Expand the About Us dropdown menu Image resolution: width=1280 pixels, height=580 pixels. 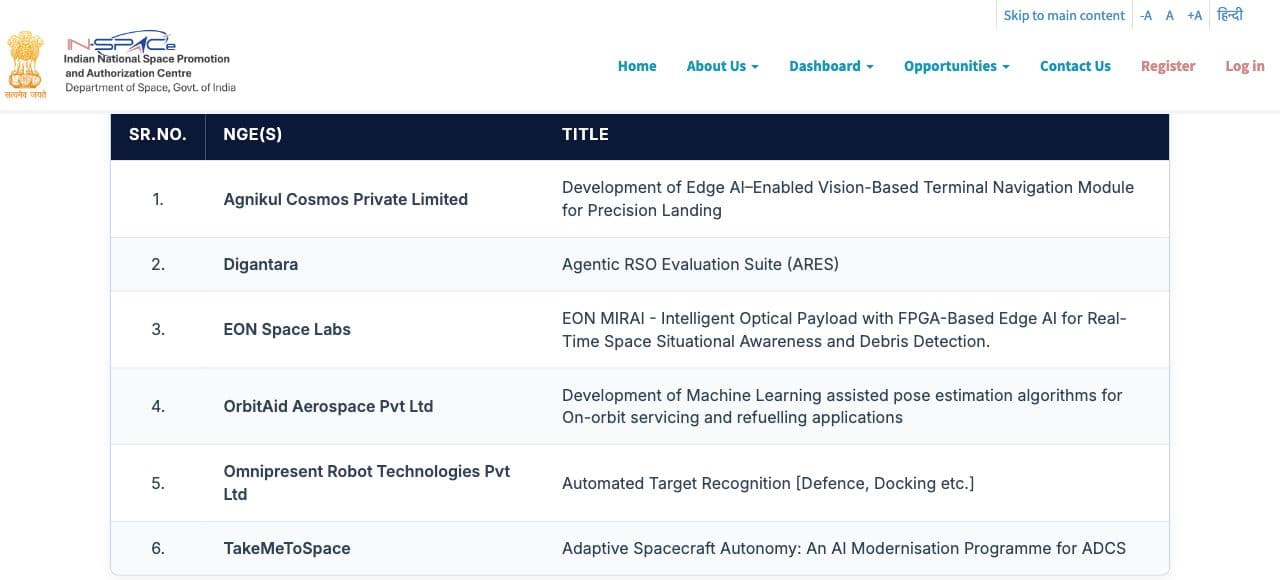coord(722,66)
